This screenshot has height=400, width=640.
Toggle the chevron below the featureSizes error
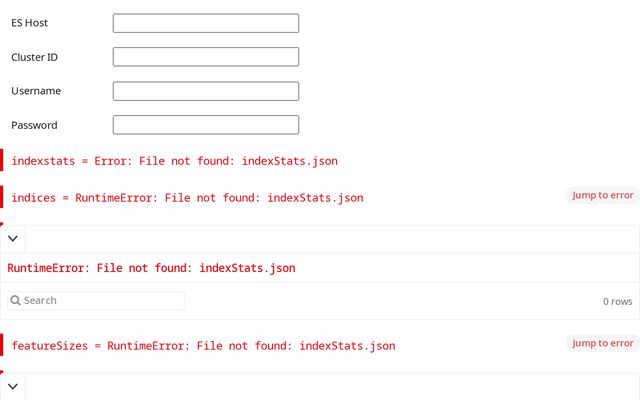coord(13,386)
